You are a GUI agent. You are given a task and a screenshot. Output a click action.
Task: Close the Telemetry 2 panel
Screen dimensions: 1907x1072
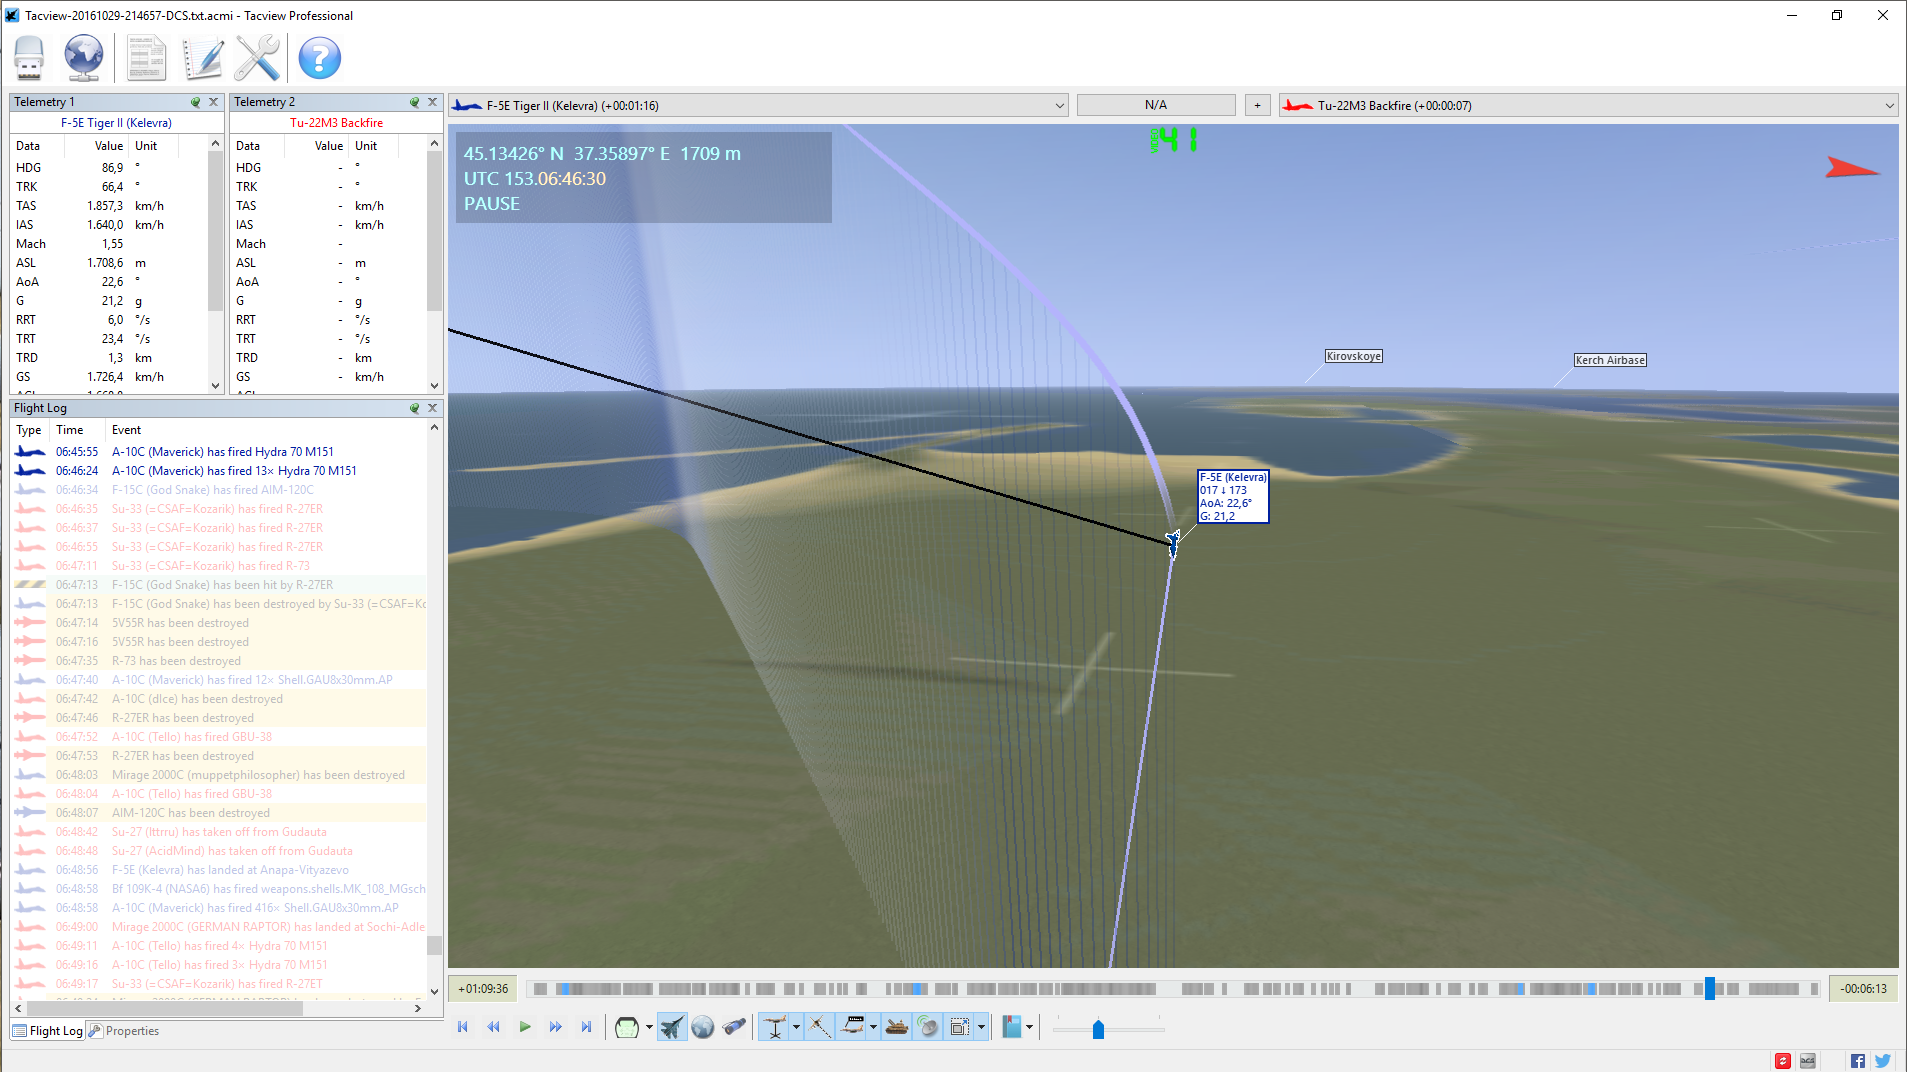[432, 102]
